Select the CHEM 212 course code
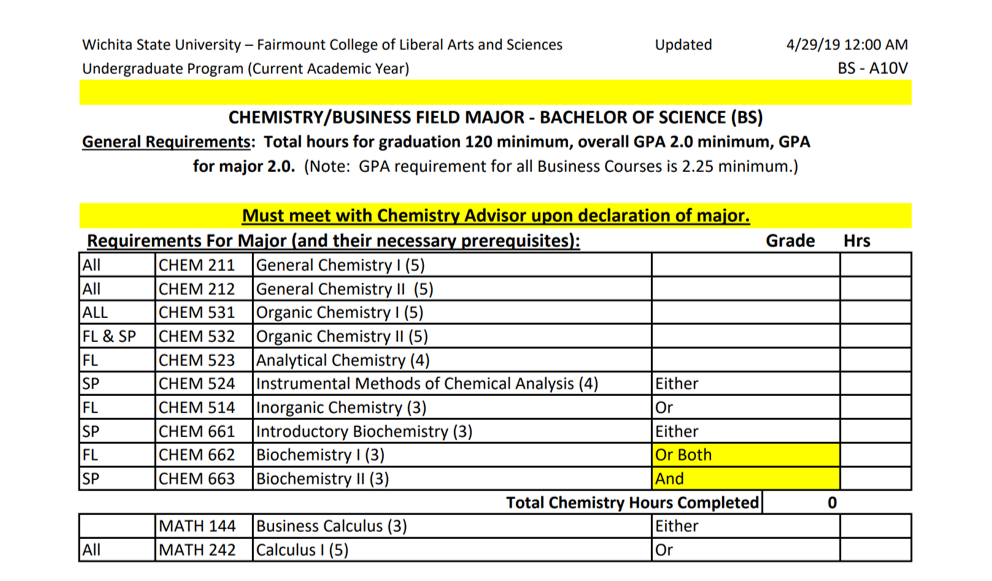The height and width of the screenshot is (581, 992). pos(197,289)
